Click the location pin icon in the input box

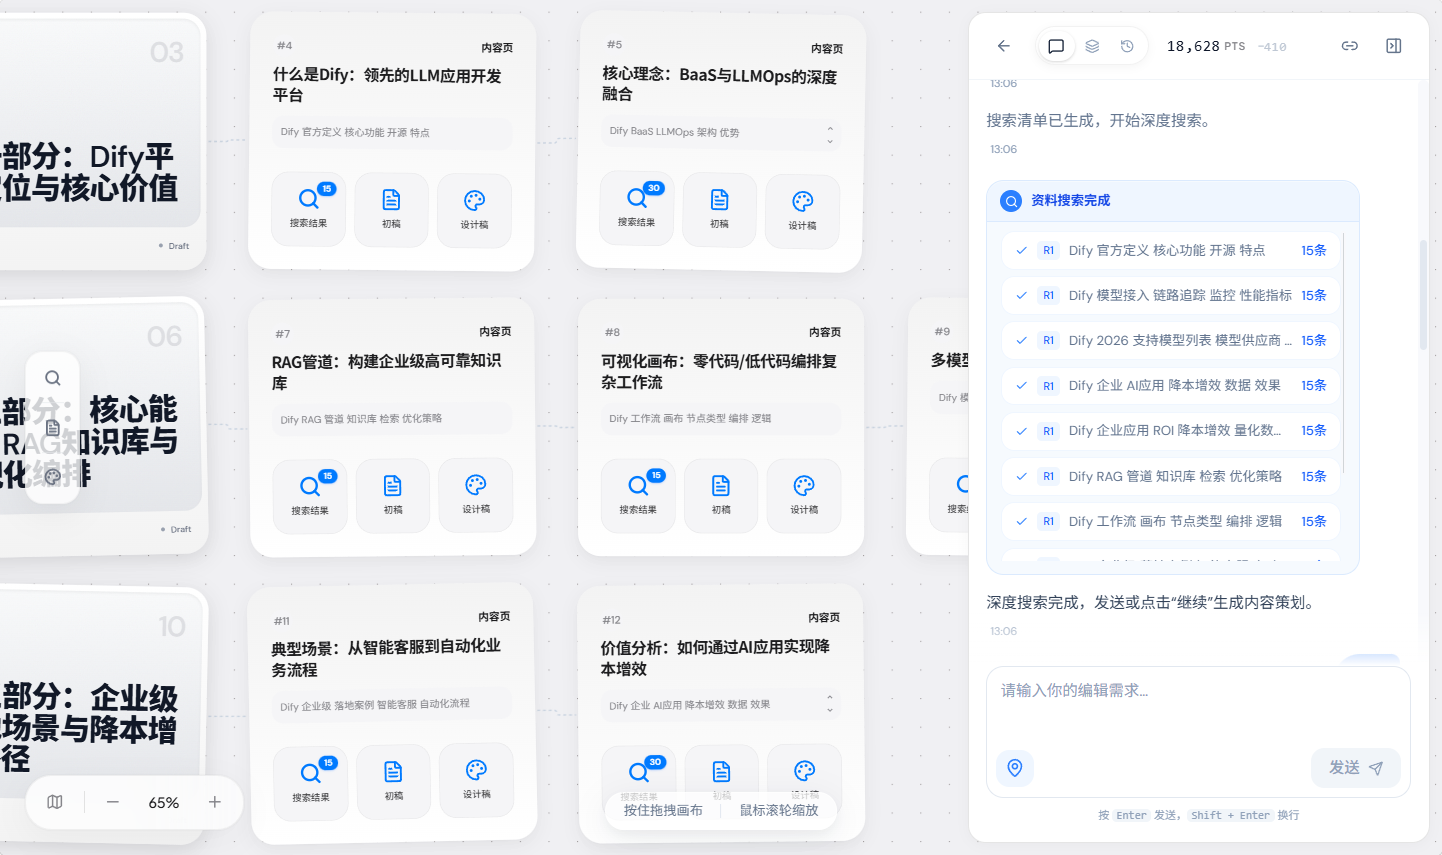point(1015,768)
